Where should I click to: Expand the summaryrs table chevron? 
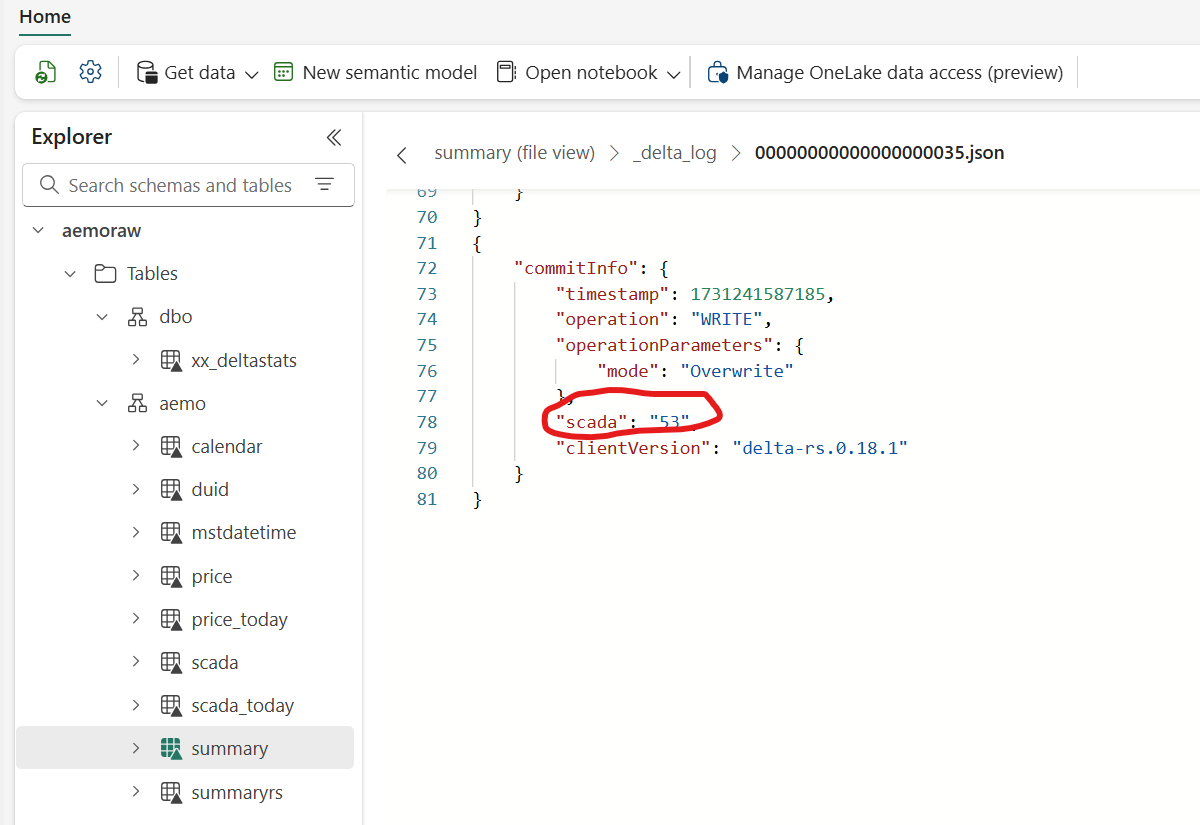pyautogui.click(x=135, y=792)
